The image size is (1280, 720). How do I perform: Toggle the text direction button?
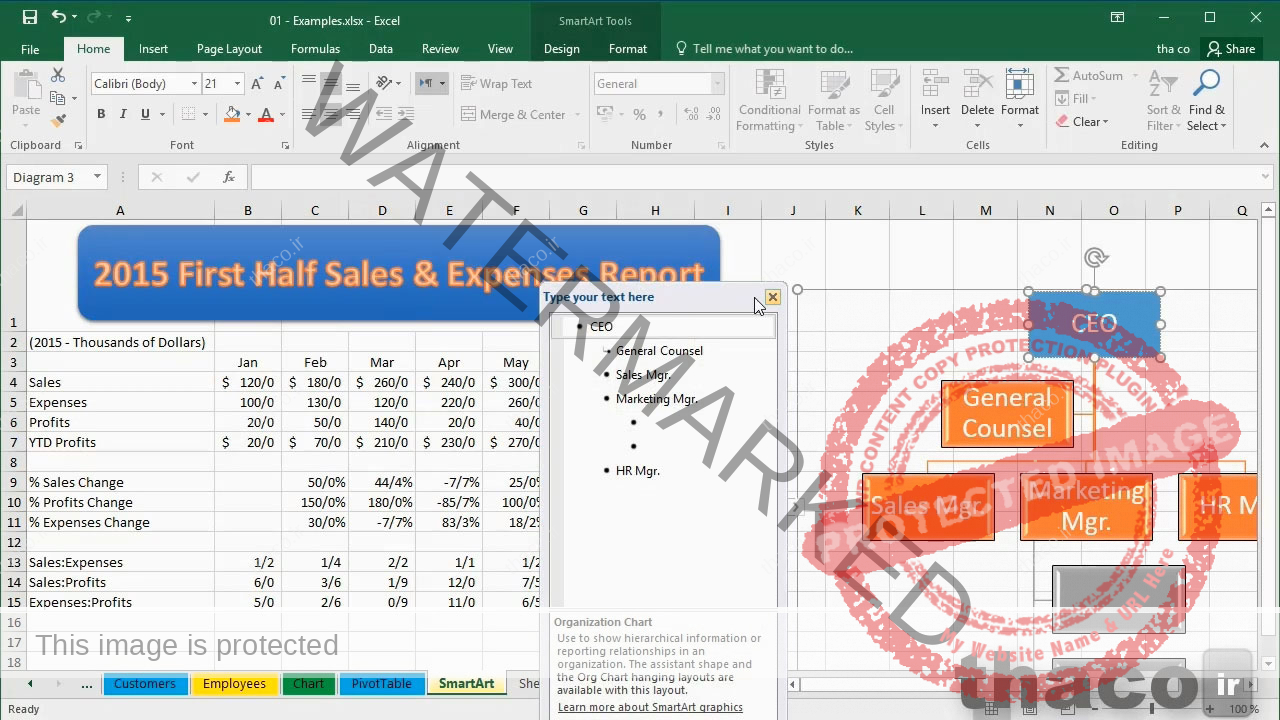pyautogui.click(x=426, y=84)
